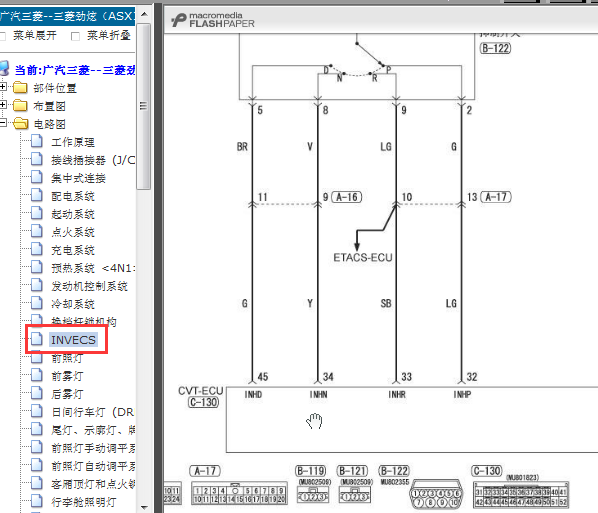Click the INHP terminal label
598x513 pixels.
pyautogui.click(x=462, y=394)
